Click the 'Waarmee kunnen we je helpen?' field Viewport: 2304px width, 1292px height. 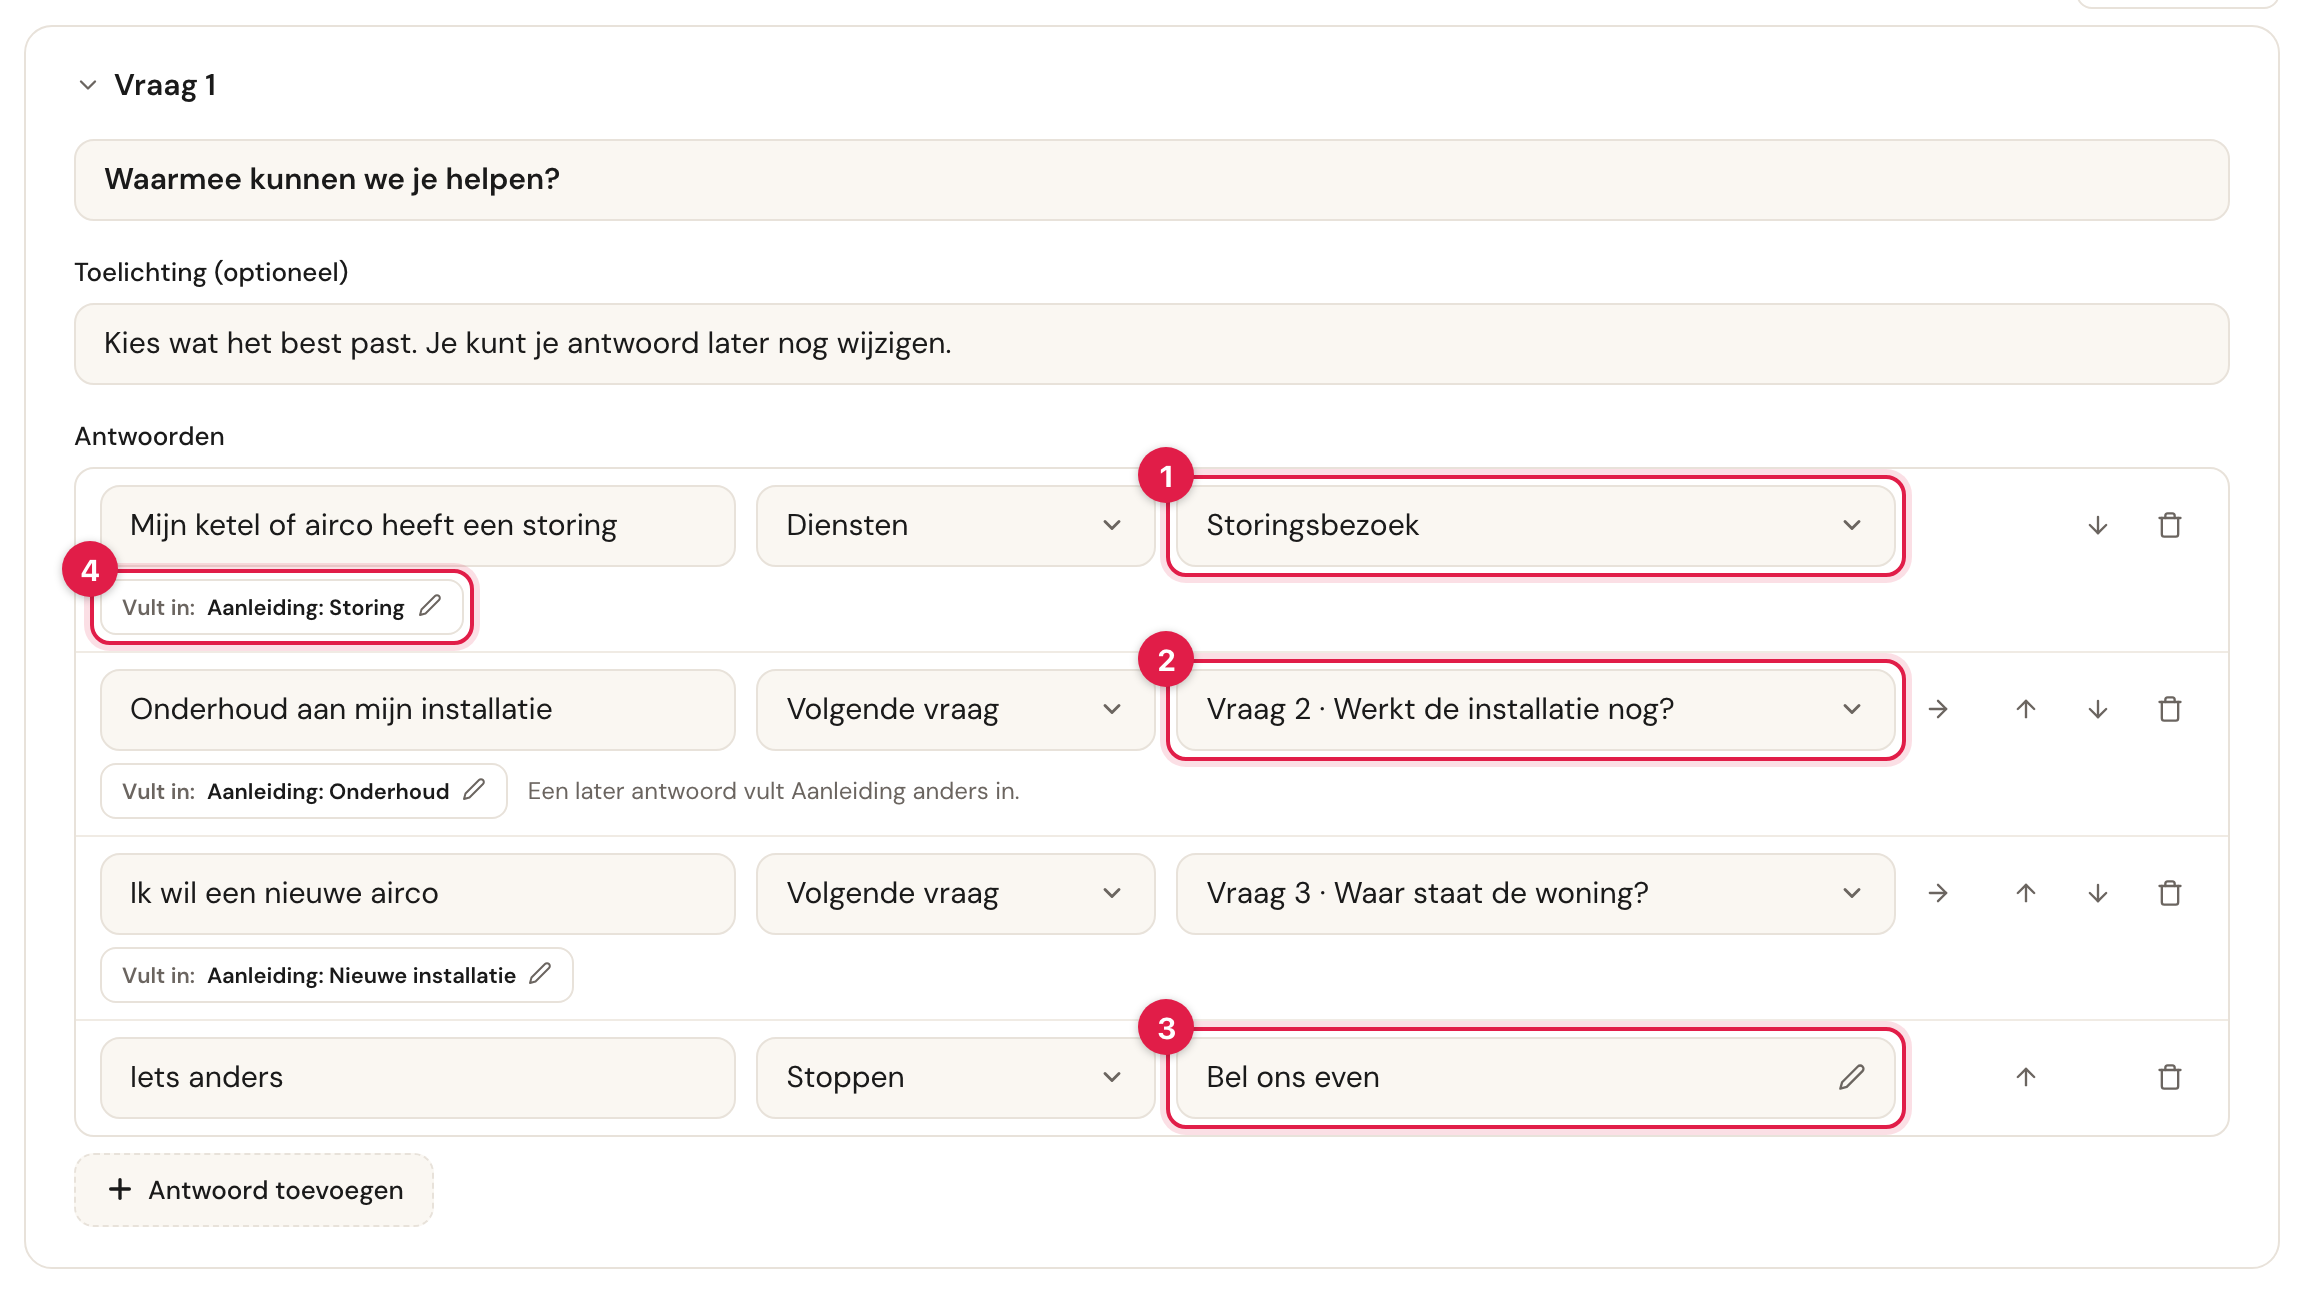1152,180
